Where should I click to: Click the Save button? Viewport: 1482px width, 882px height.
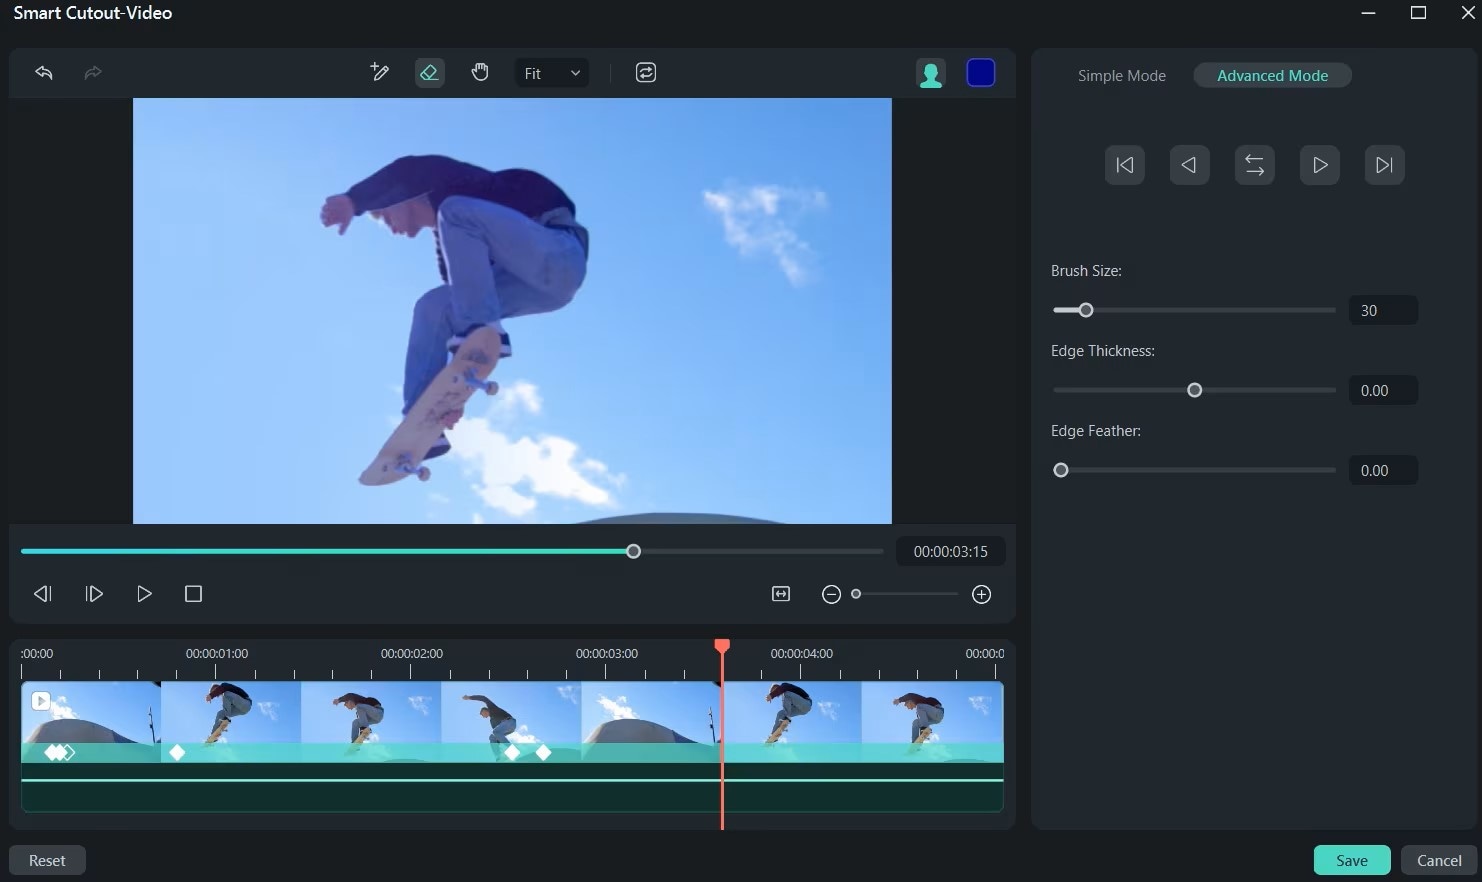point(1351,860)
